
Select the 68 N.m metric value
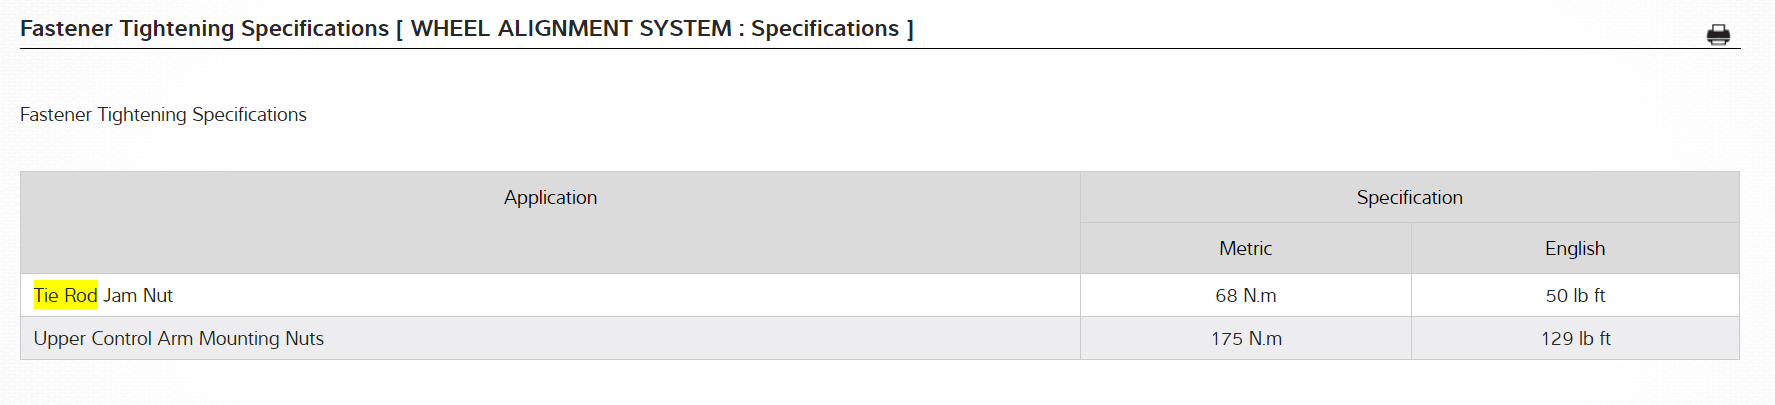click(x=1245, y=296)
